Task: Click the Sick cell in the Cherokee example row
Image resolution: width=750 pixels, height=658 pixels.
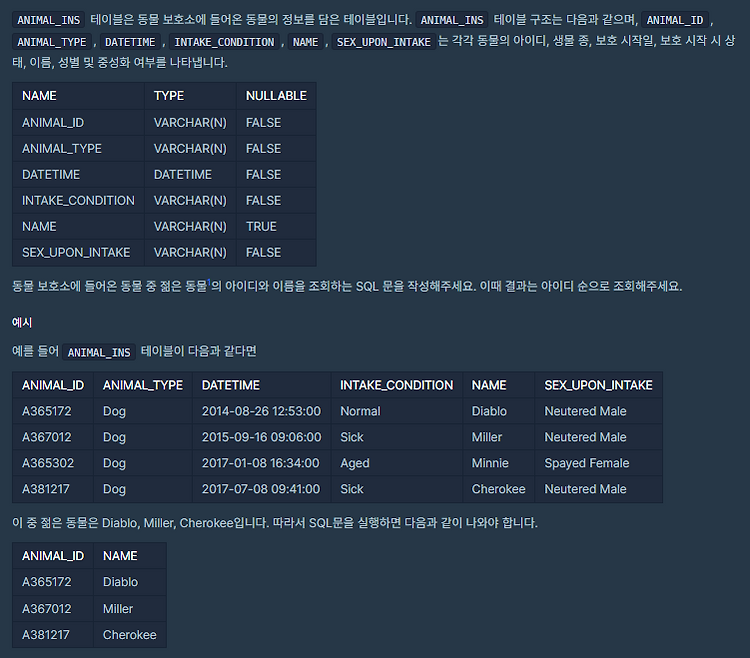Action: [x=352, y=489]
